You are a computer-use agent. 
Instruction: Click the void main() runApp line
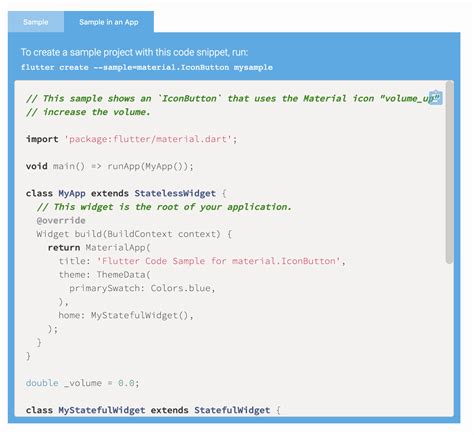110,166
